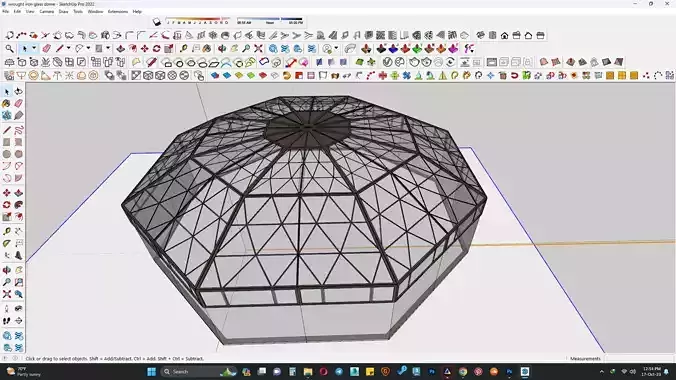Screen dimensions: 676x380
Task: Open Google Chrome from the taskbar
Action: click(x=463, y=371)
